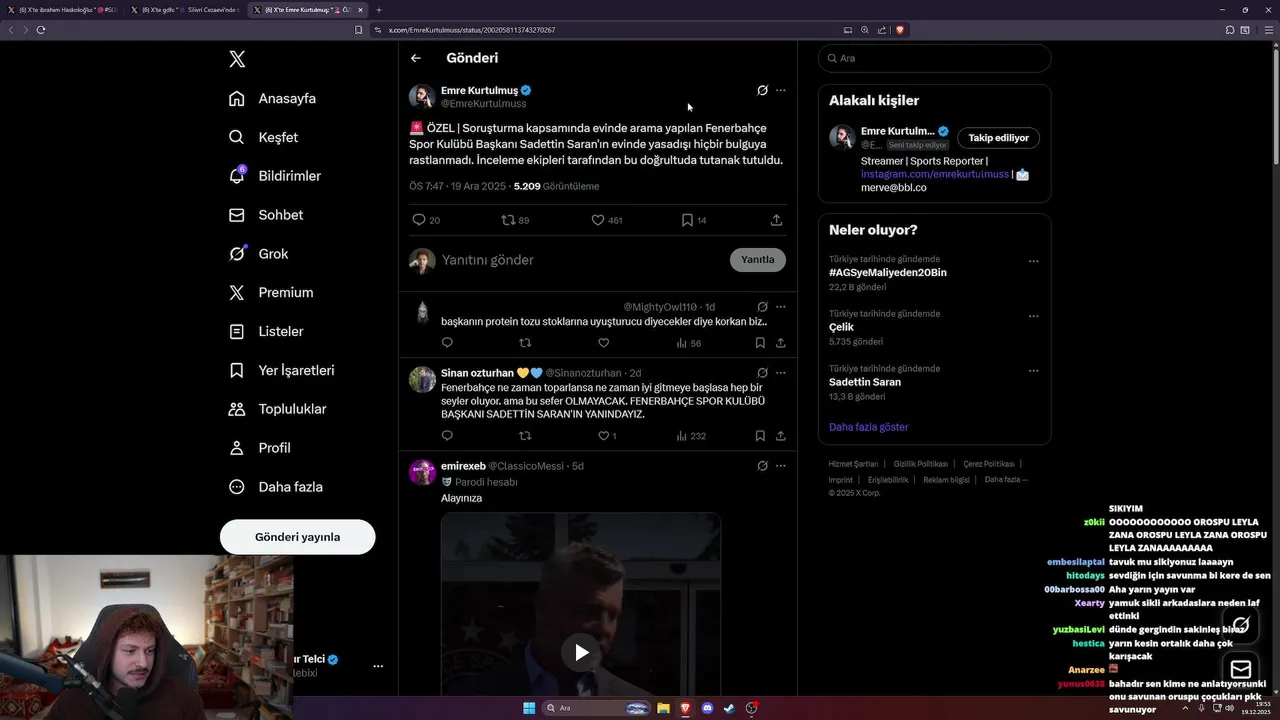Open more options on Emre Kurtulmuş's post
The height and width of the screenshot is (720, 1280).
(x=781, y=90)
